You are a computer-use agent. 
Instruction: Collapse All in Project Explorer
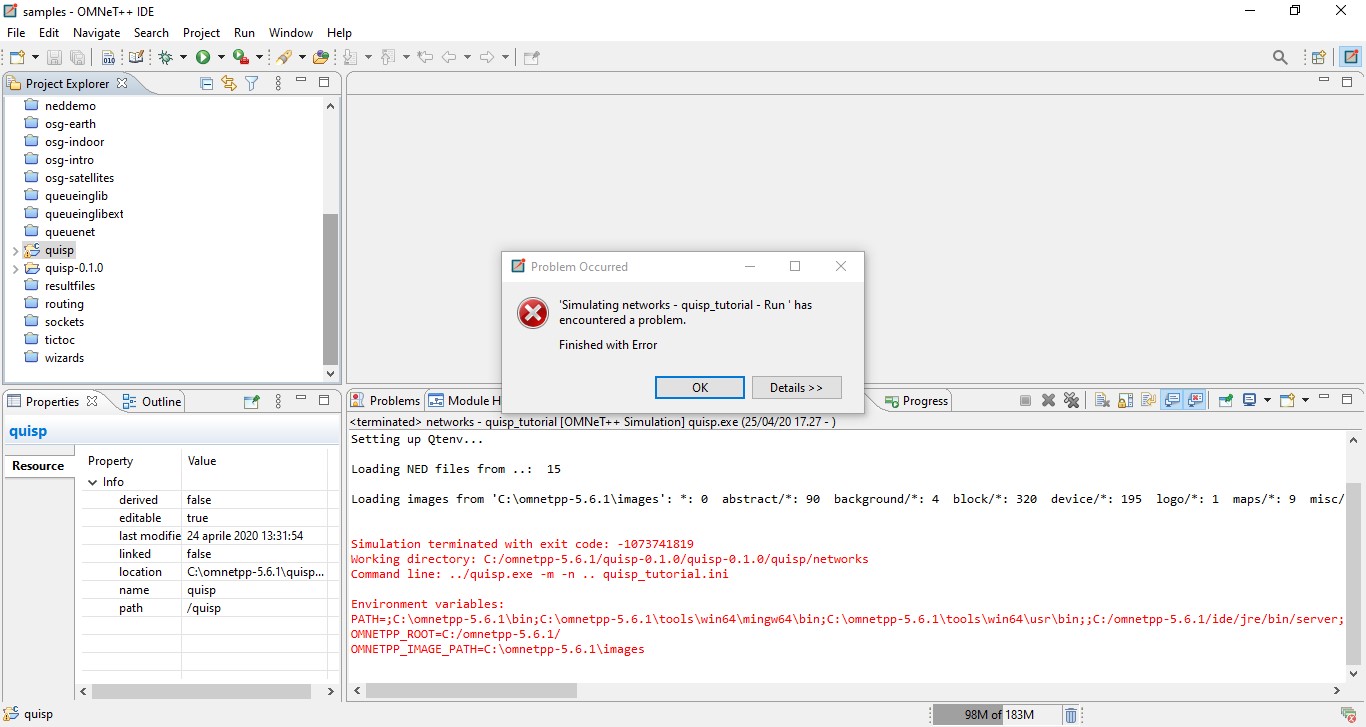pos(206,83)
